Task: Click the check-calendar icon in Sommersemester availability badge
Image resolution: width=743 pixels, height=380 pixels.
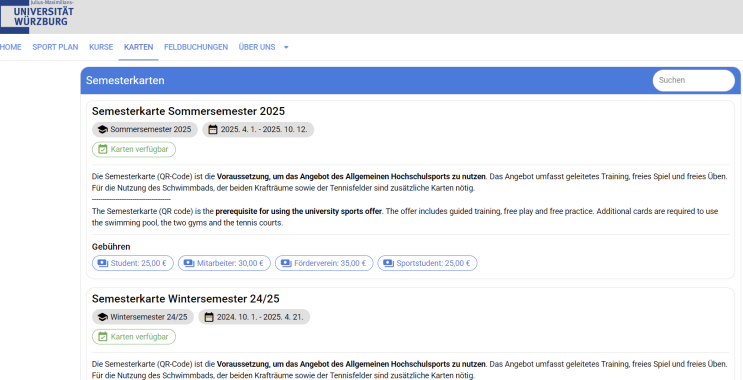Action: [102, 149]
